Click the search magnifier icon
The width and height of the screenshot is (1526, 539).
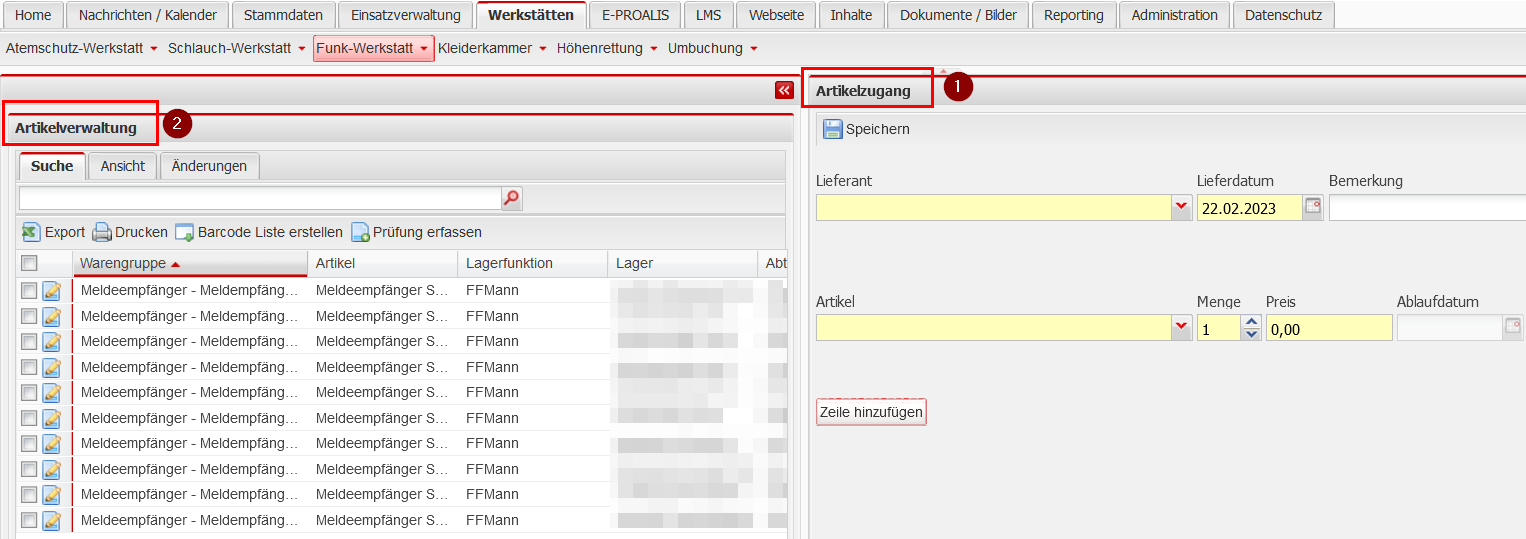click(x=511, y=198)
